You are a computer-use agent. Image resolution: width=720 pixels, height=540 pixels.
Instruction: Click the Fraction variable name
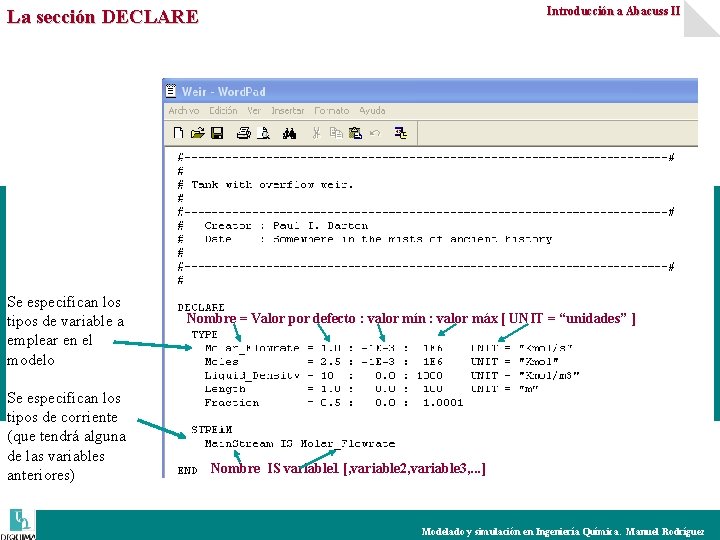tap(231, 403)
